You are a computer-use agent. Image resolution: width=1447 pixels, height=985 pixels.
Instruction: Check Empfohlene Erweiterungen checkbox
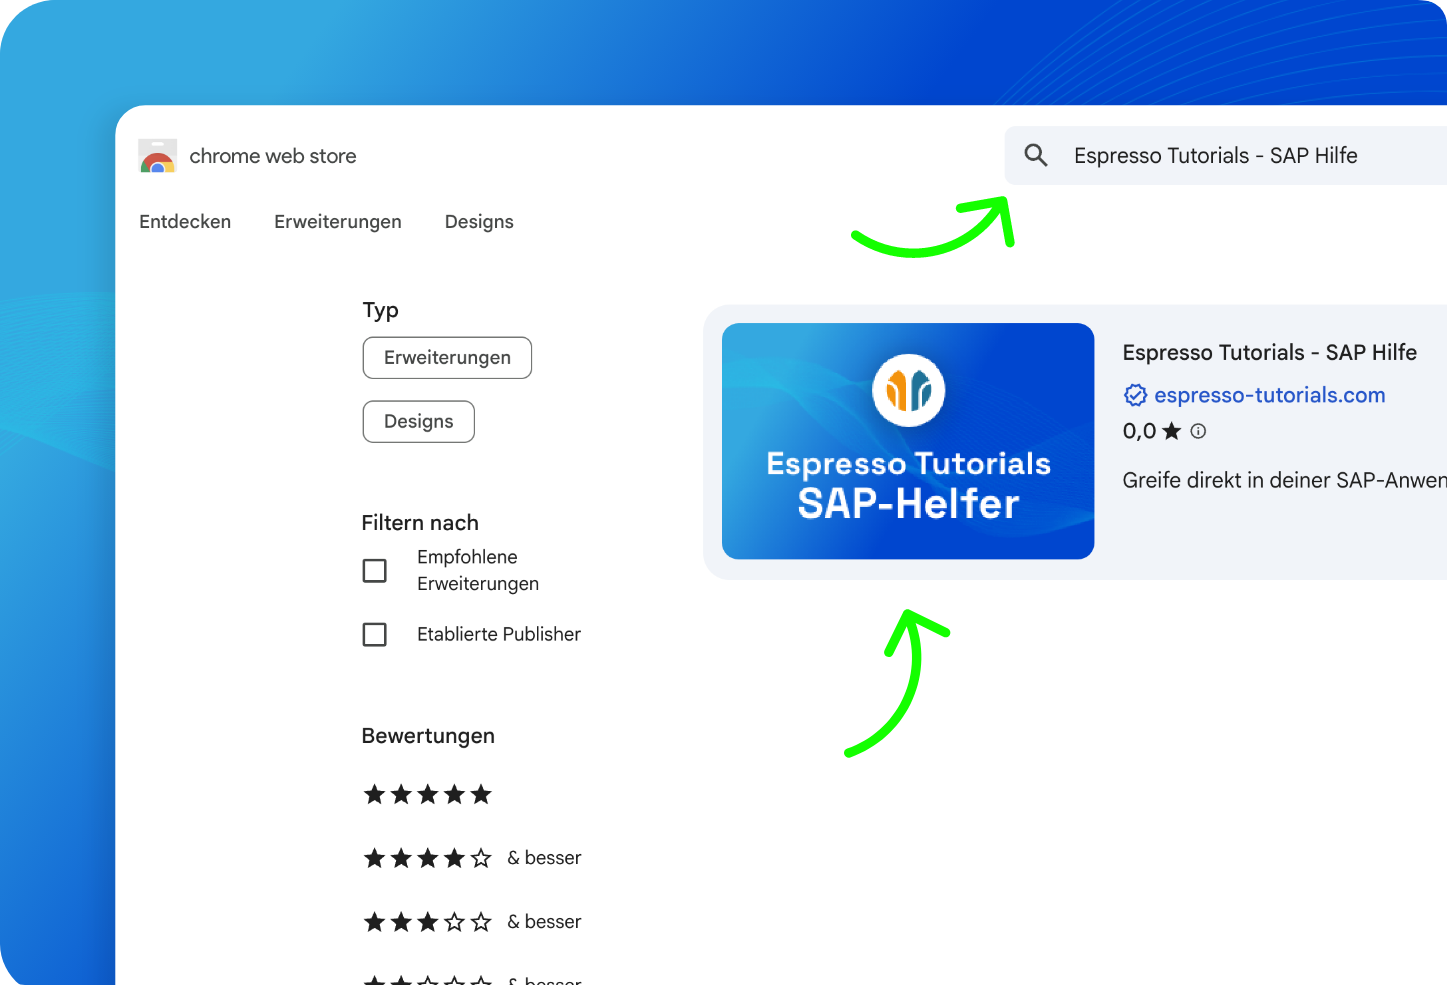(x=374, y=570)
